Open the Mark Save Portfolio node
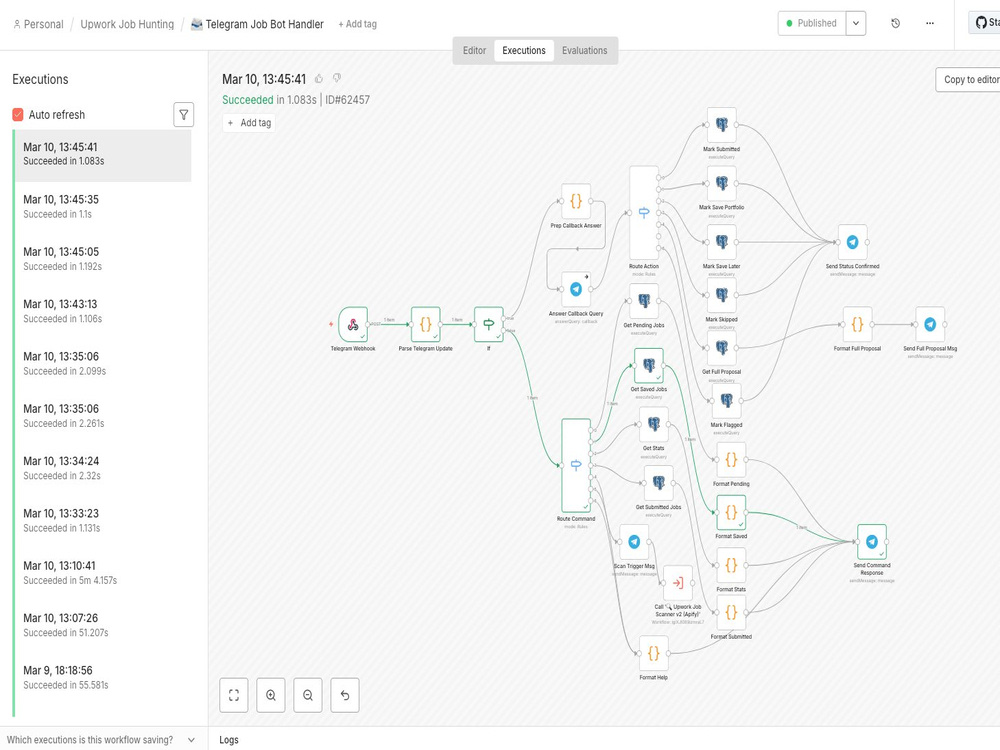 click(x=721, y=184)
